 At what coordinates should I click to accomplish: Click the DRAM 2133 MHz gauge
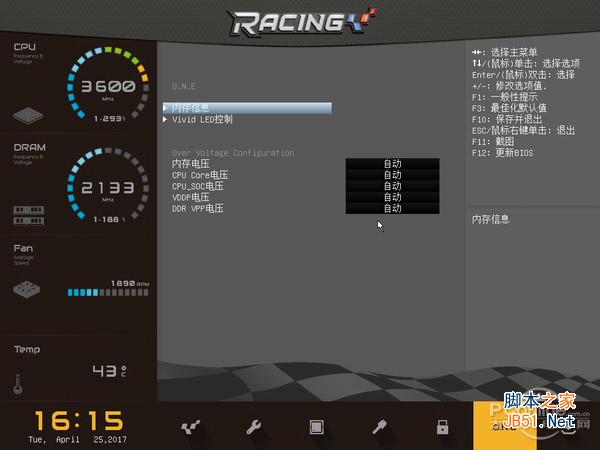(x=108, y=184)
